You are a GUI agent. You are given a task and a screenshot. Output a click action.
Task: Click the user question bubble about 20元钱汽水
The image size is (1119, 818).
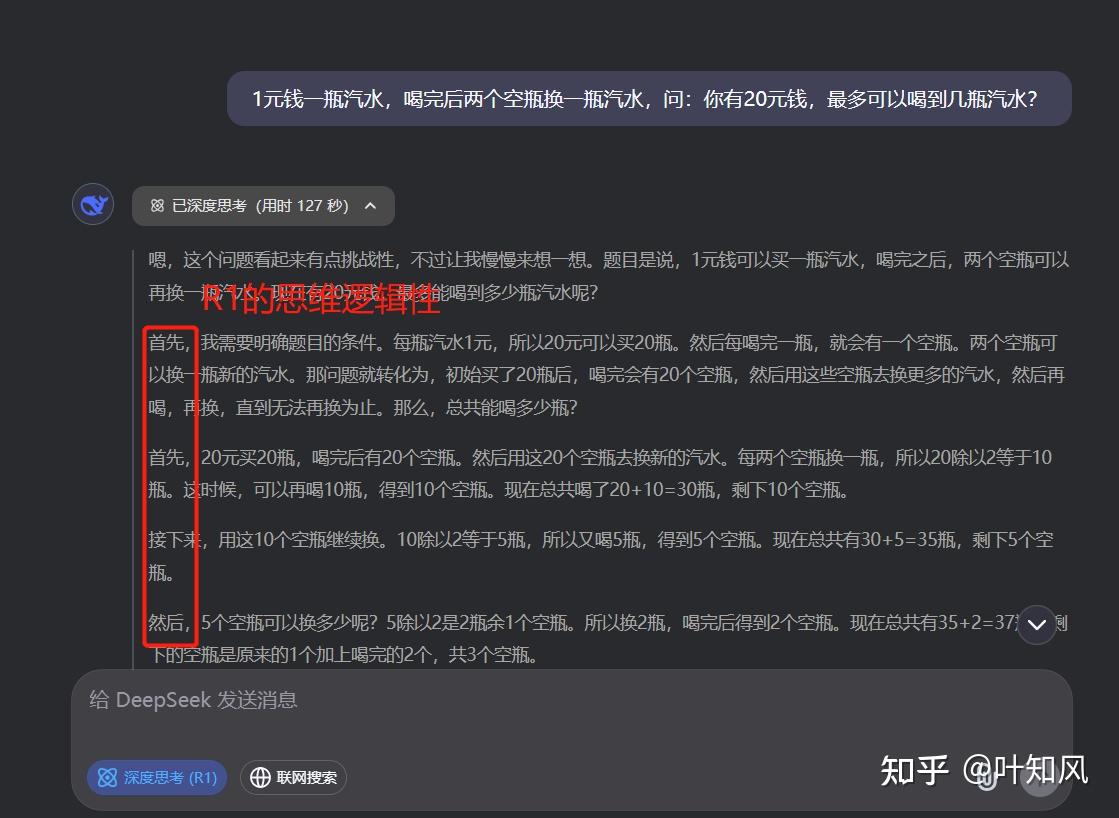[x=649, y=99]
